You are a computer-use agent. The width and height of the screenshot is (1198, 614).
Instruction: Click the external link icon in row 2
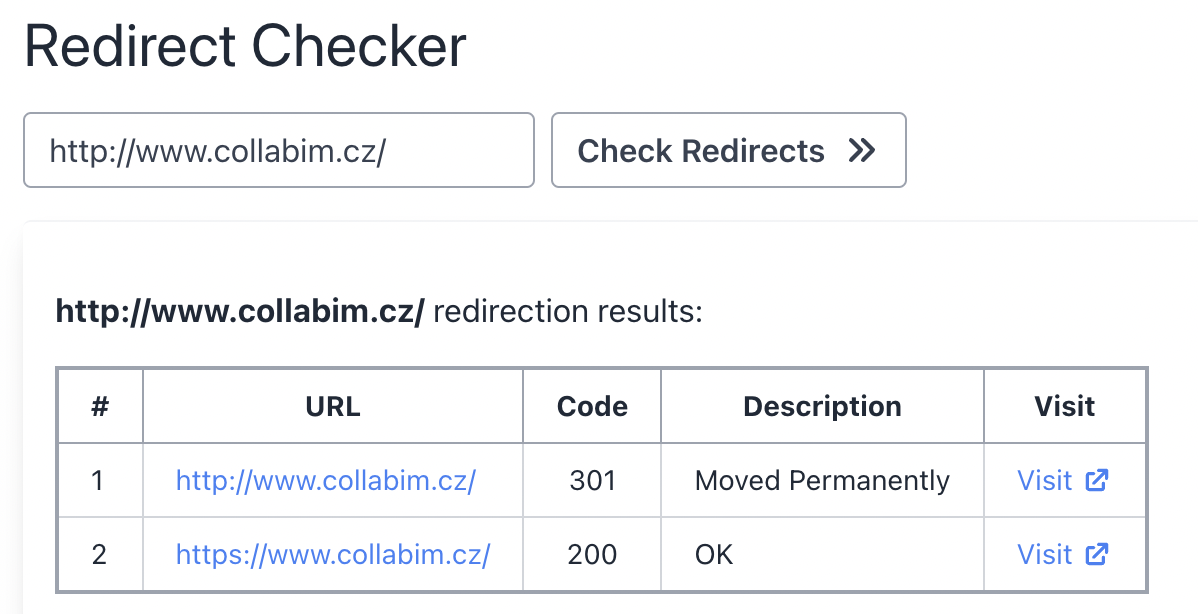tap(1097, 554)
